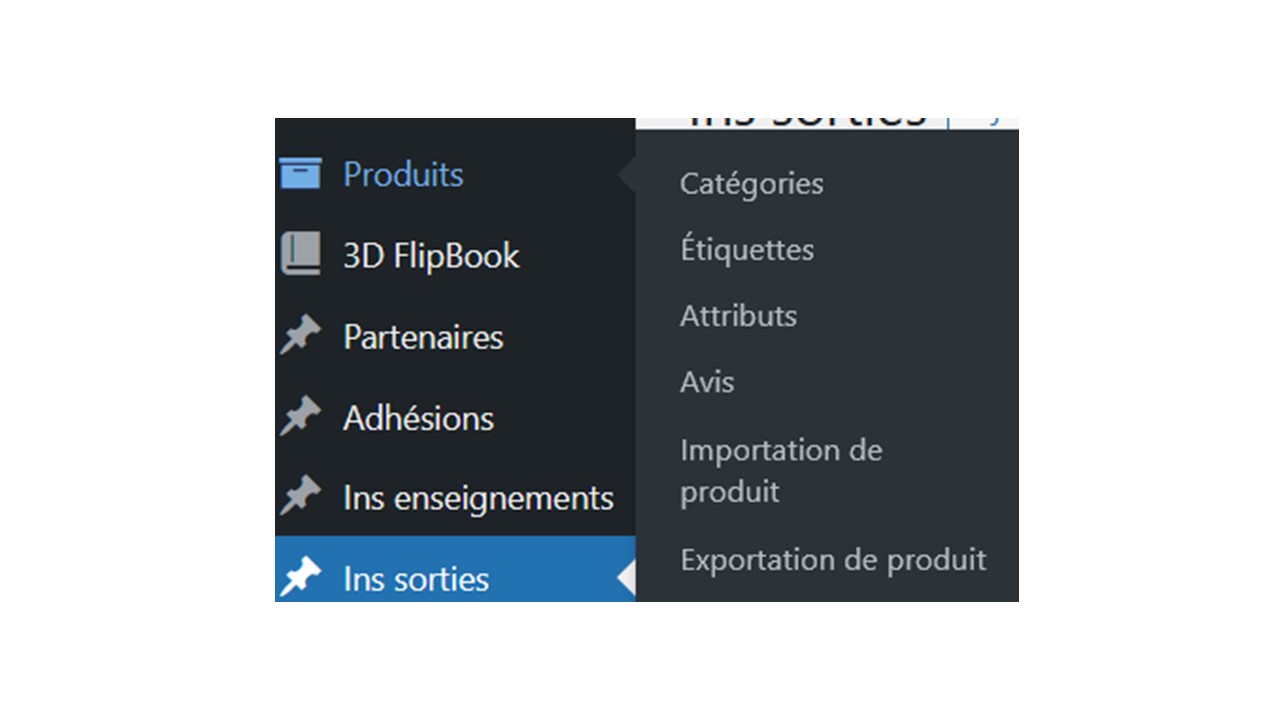The height and width of the screenshot is (720, 1280).
Task: Open the Adhésions section
Action: 418,417
